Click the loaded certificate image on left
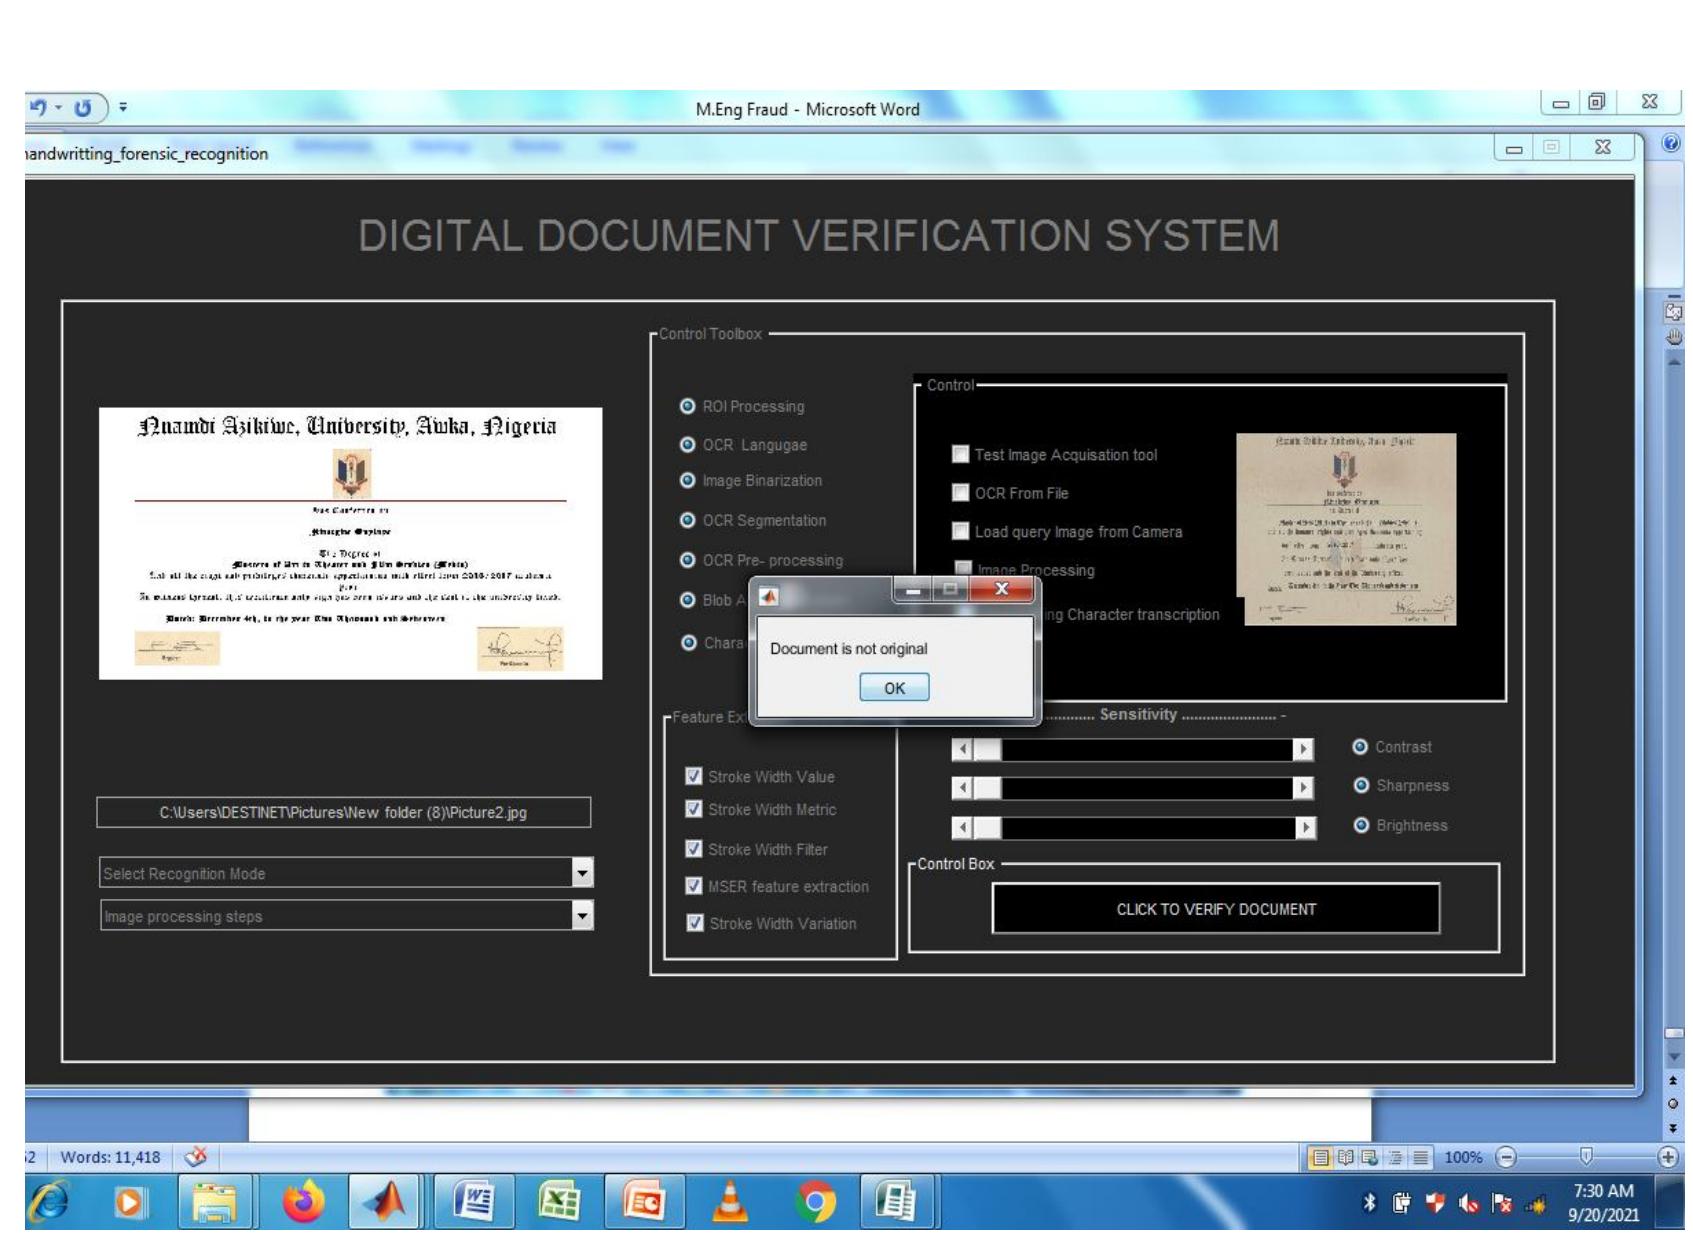1693x1256 pixels. point(351,543)
